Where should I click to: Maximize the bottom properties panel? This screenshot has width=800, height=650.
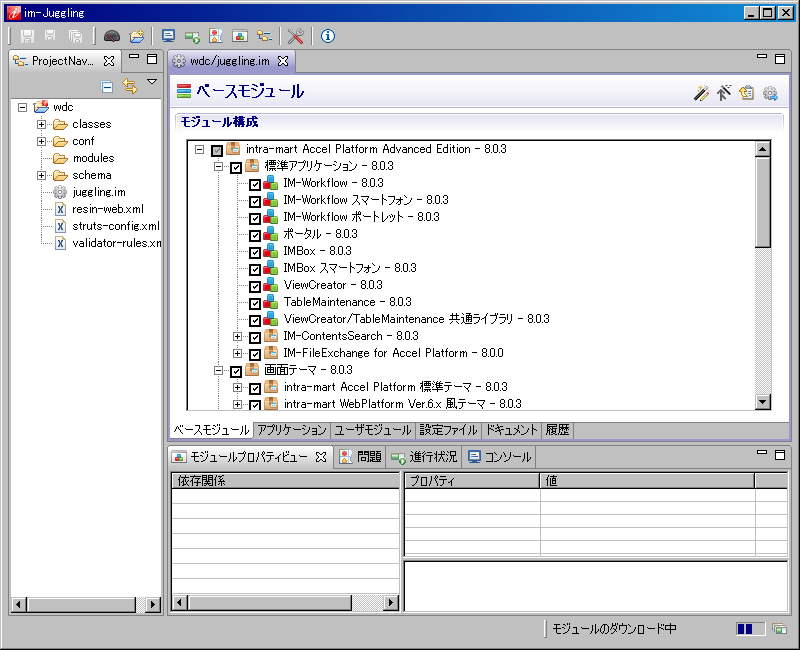[x=780, y=455]
